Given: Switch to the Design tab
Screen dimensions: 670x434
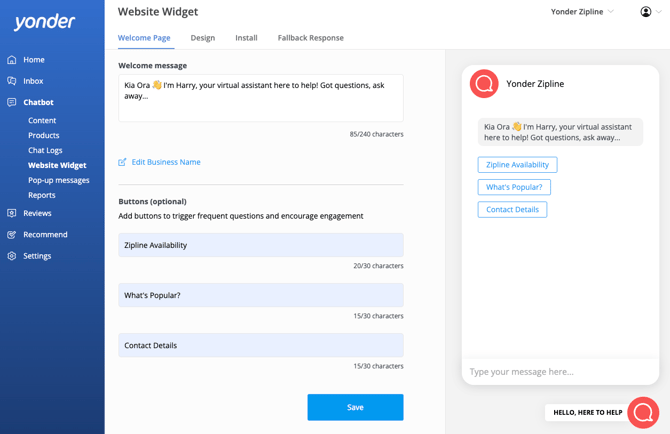Looking at the screenshot, I should pos(203,38).
